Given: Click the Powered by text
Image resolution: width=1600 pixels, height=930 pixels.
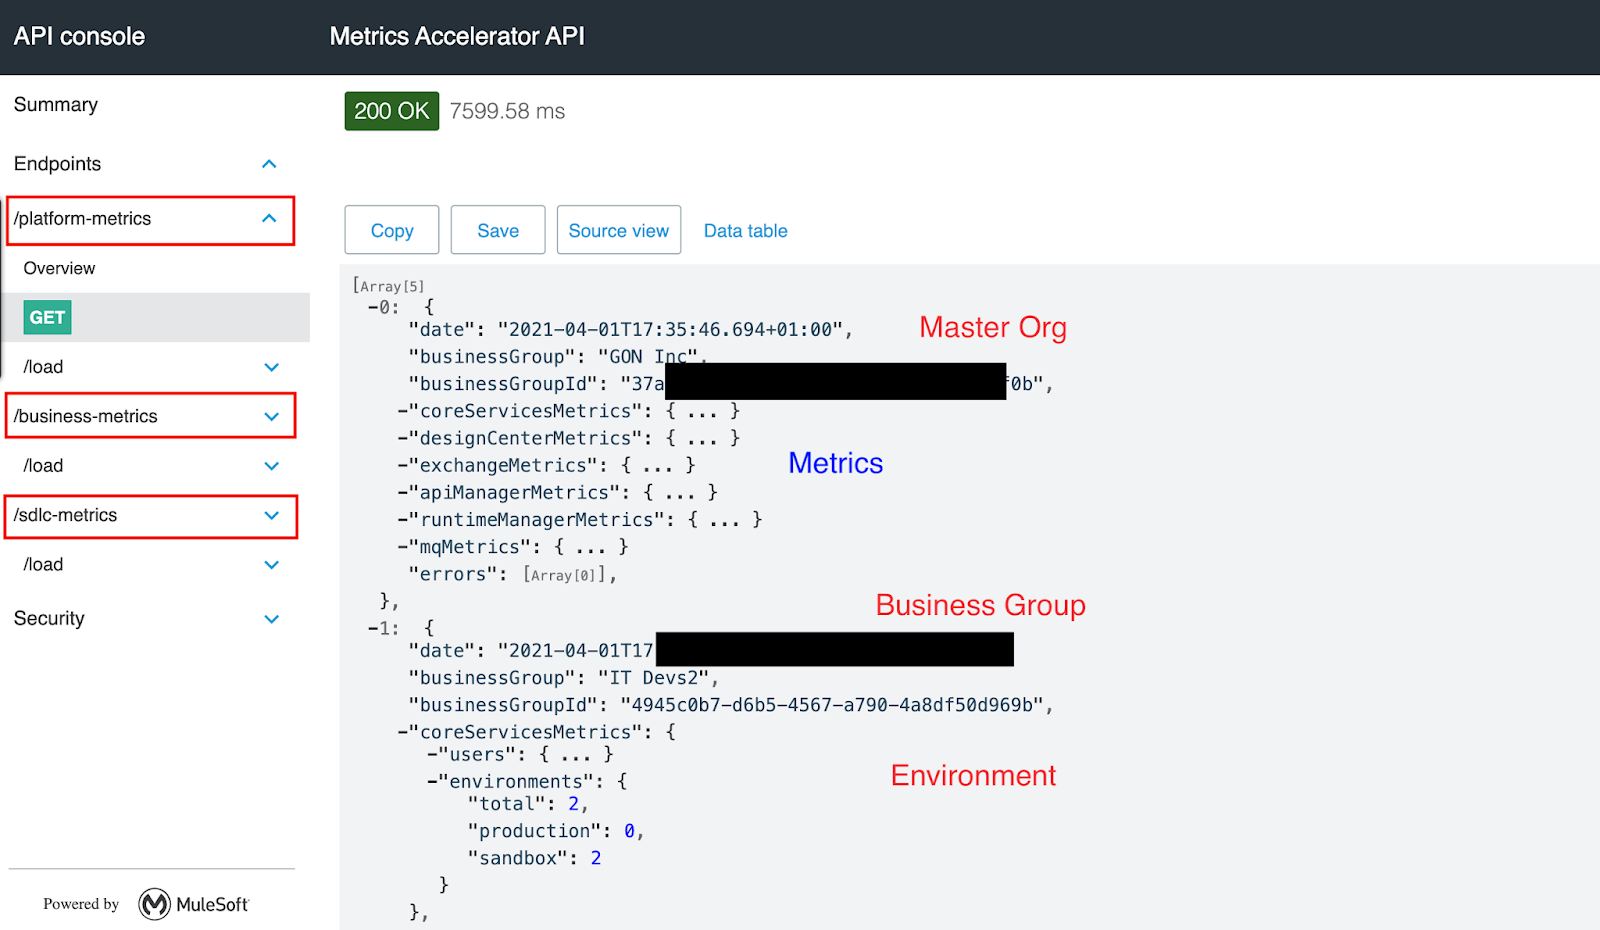Looking at the screenshot, I should pos(81,904).
